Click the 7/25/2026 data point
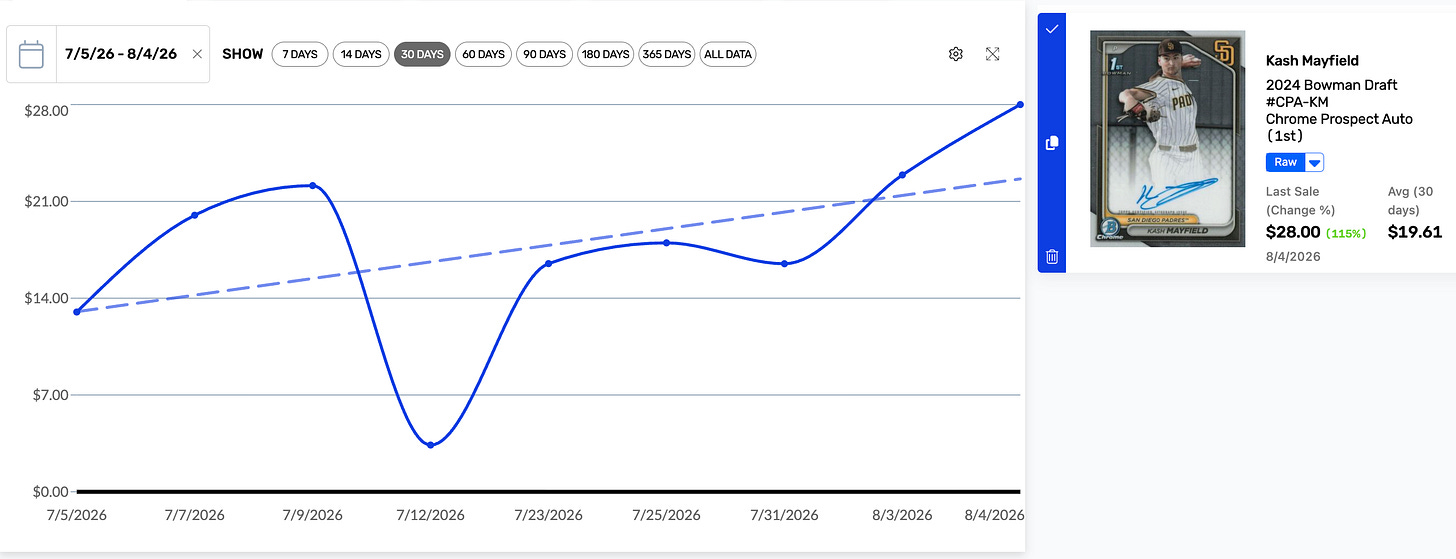 [x=666, y=243]
